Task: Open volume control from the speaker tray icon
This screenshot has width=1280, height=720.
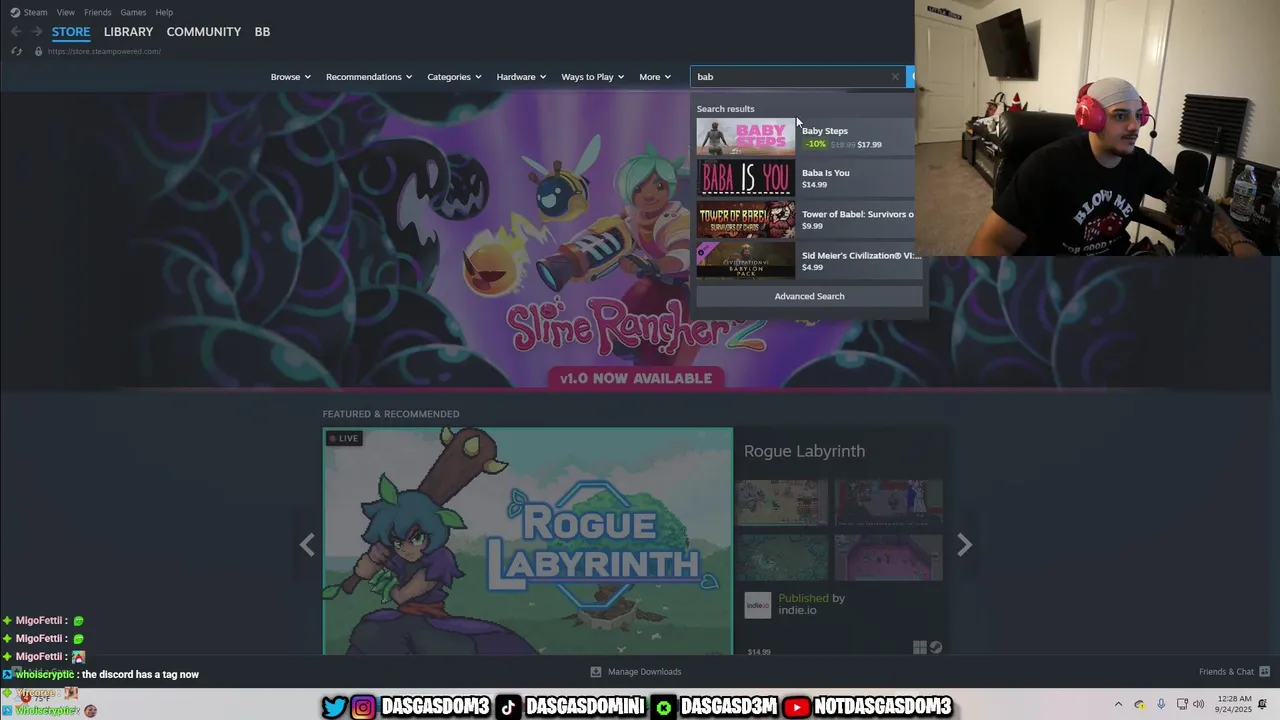Action: click(x=1198, y=704)
